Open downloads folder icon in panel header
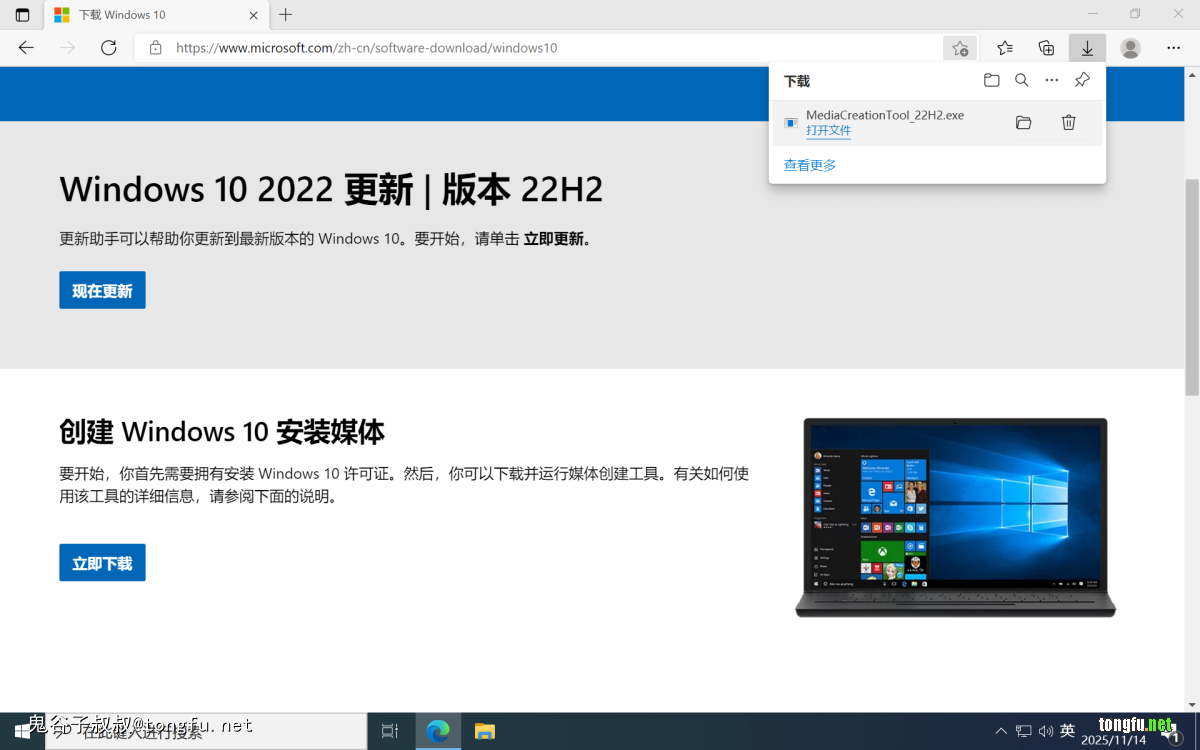The image size is (1200, 750). [991, 80]
